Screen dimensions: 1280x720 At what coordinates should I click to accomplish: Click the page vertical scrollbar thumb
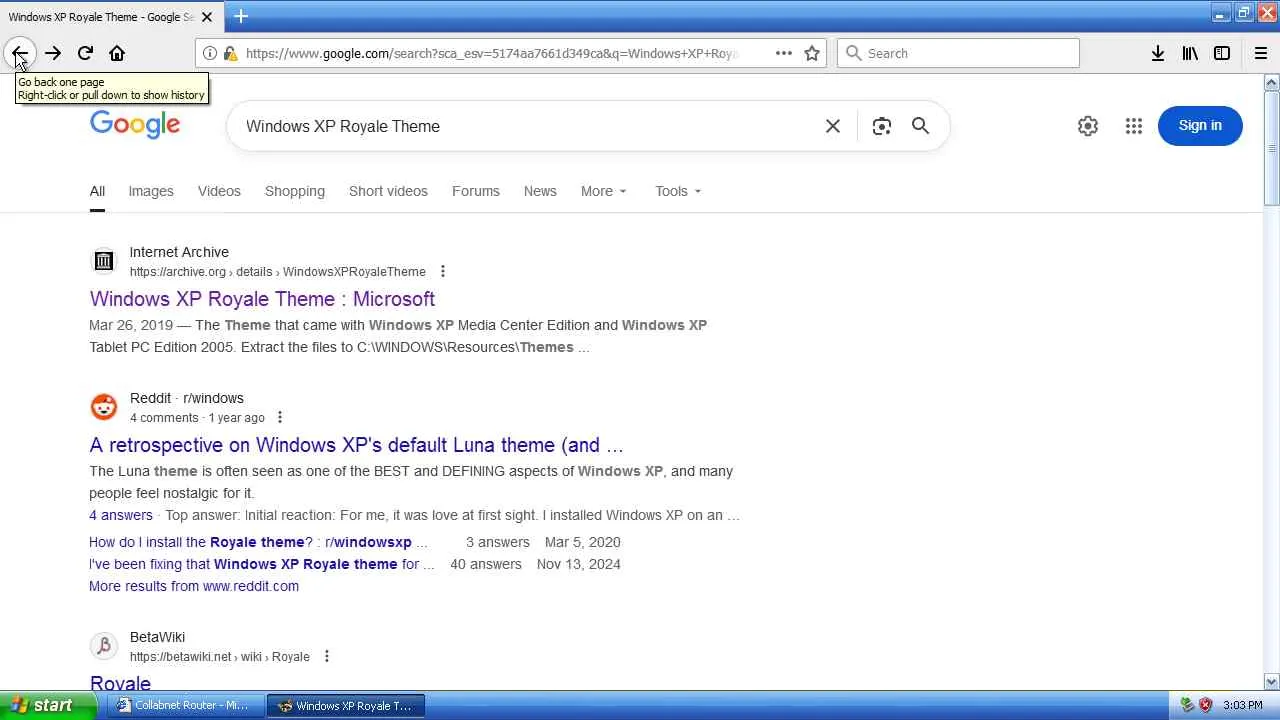(x=1271, y=148)
